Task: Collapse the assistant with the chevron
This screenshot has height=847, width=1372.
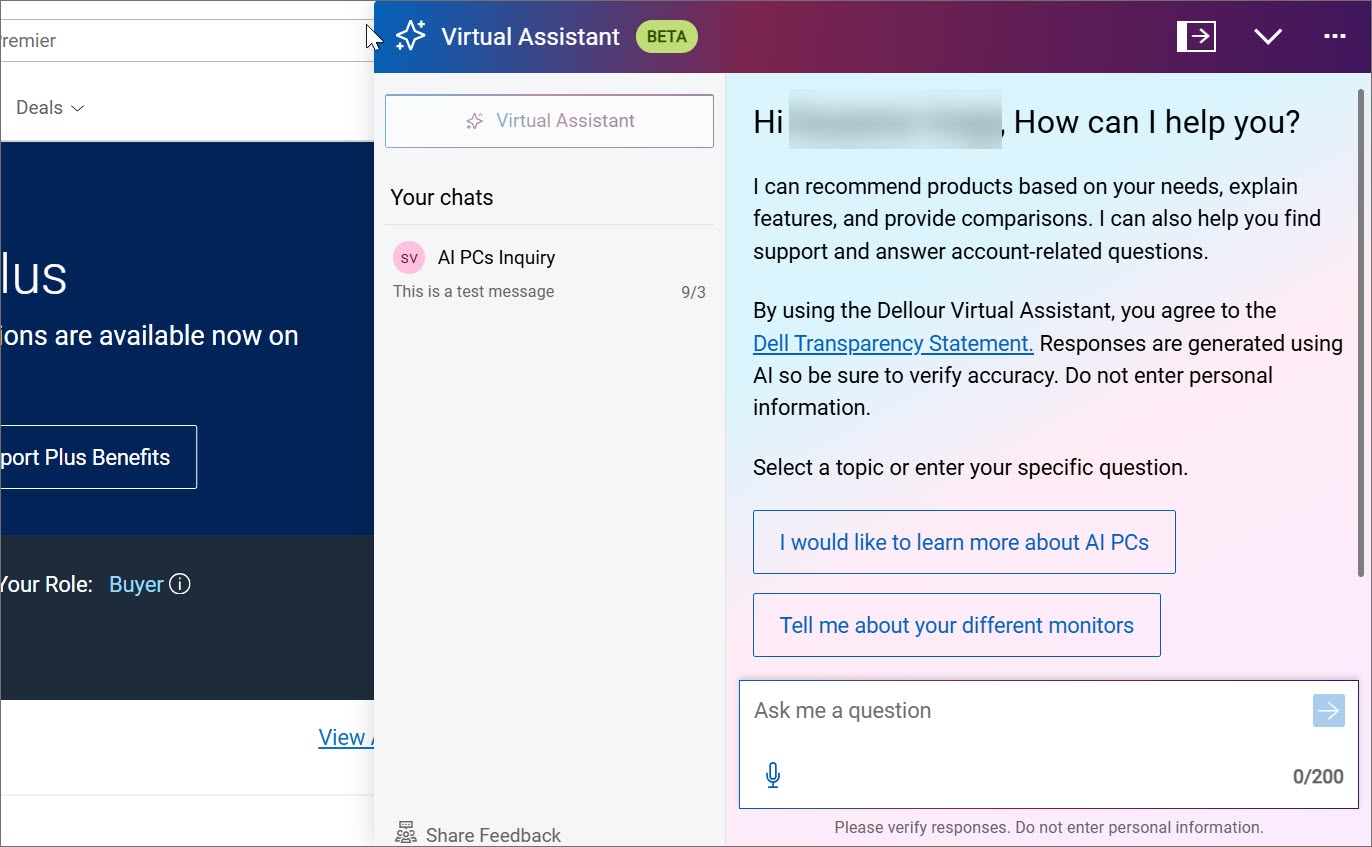Action: 1267,36
